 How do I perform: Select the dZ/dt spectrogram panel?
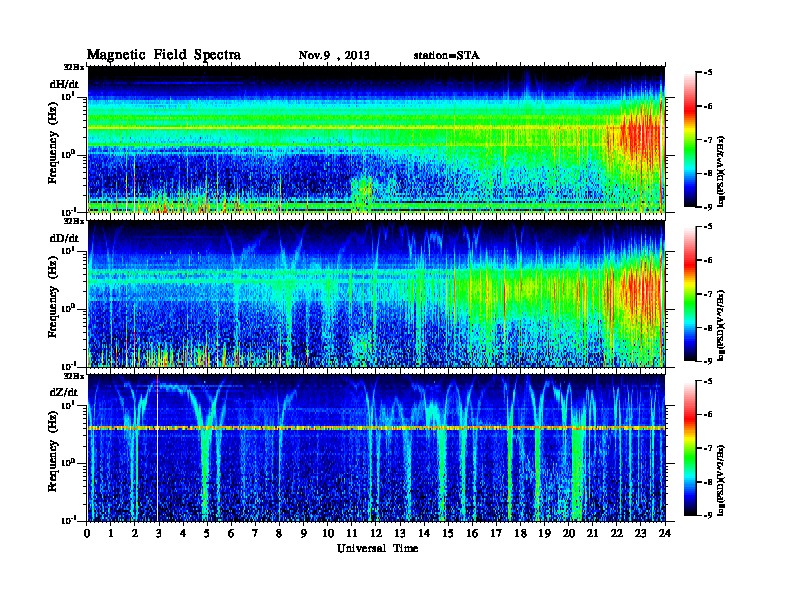click(376, 448)
